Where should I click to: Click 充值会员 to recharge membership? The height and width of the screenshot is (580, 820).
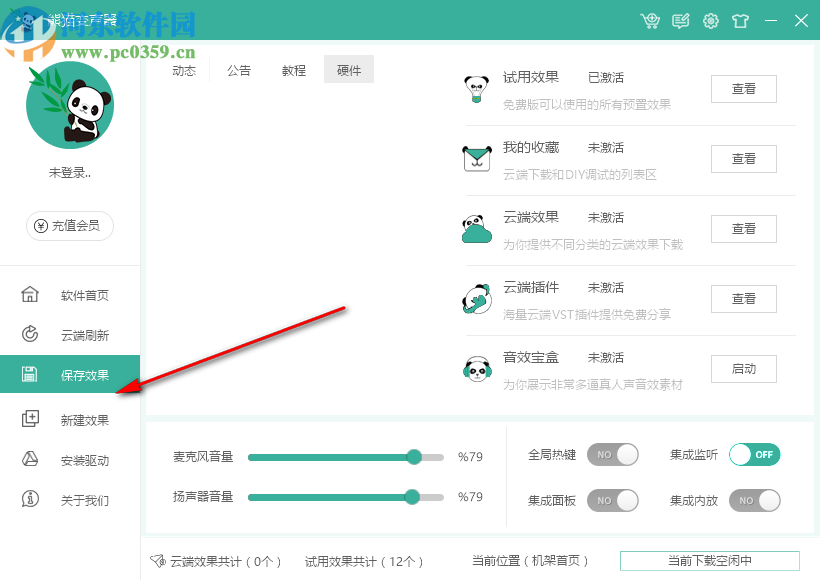[x=68, y=226]
